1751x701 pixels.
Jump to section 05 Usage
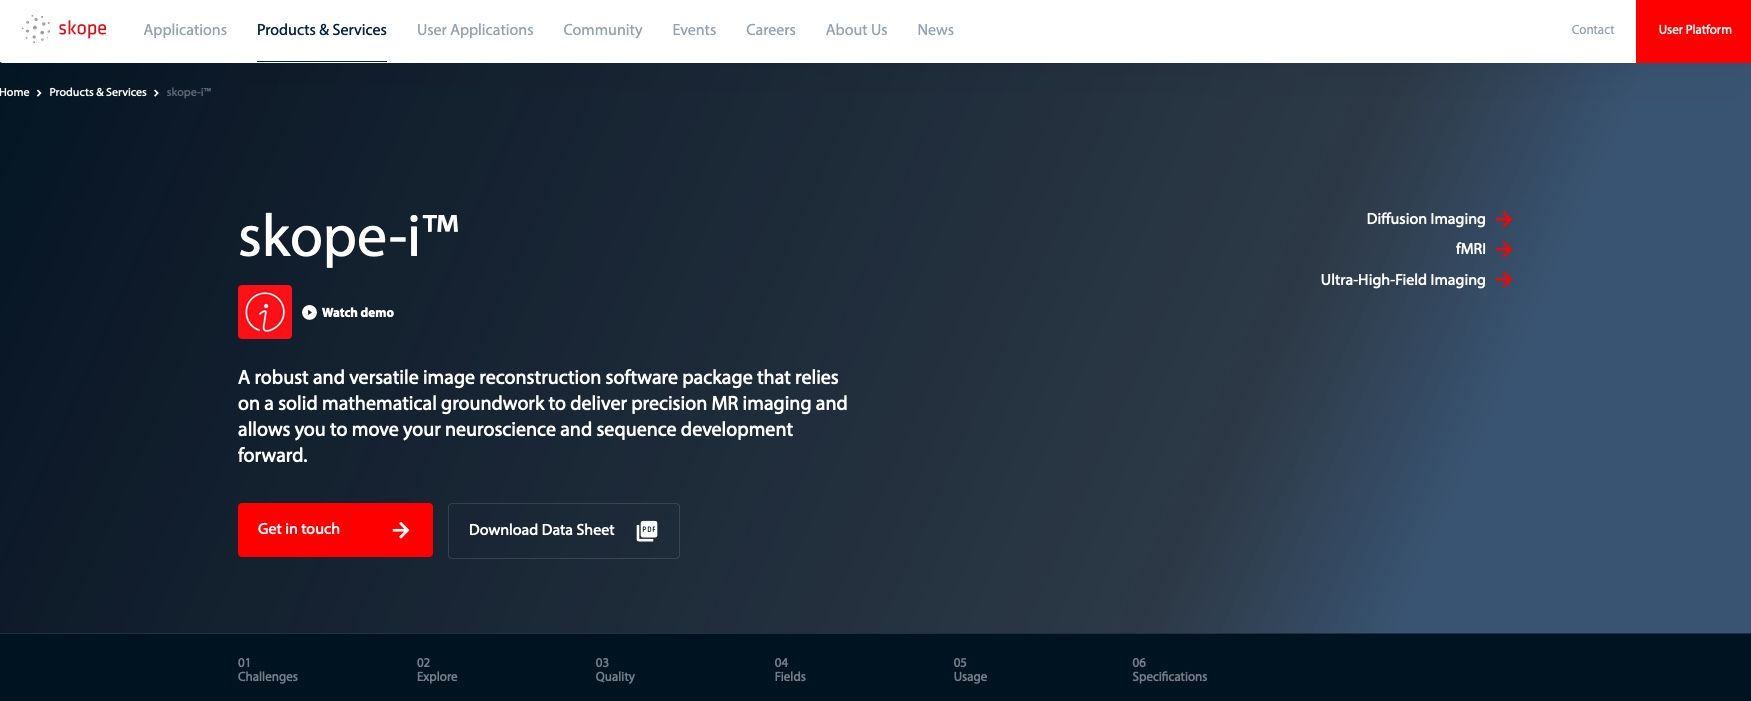970,670
